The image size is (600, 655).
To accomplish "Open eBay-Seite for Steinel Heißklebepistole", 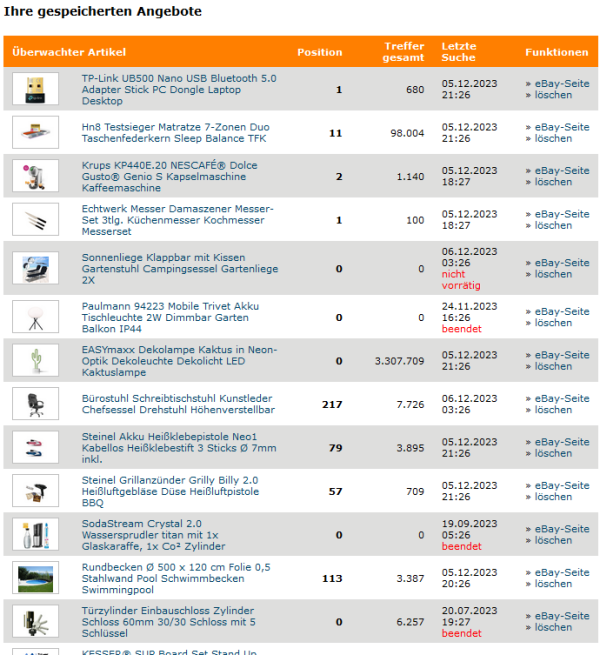I will (562, 442).
